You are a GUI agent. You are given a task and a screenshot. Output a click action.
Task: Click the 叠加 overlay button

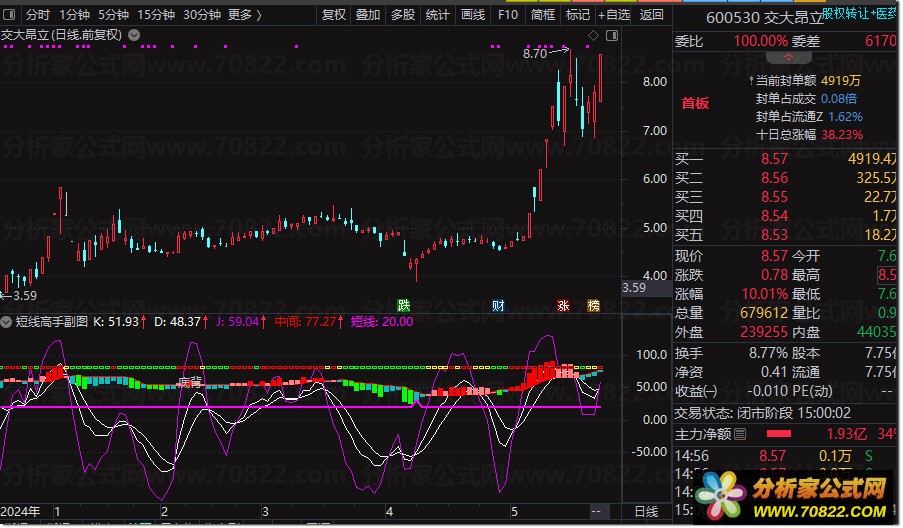click(x=367, y=14)
